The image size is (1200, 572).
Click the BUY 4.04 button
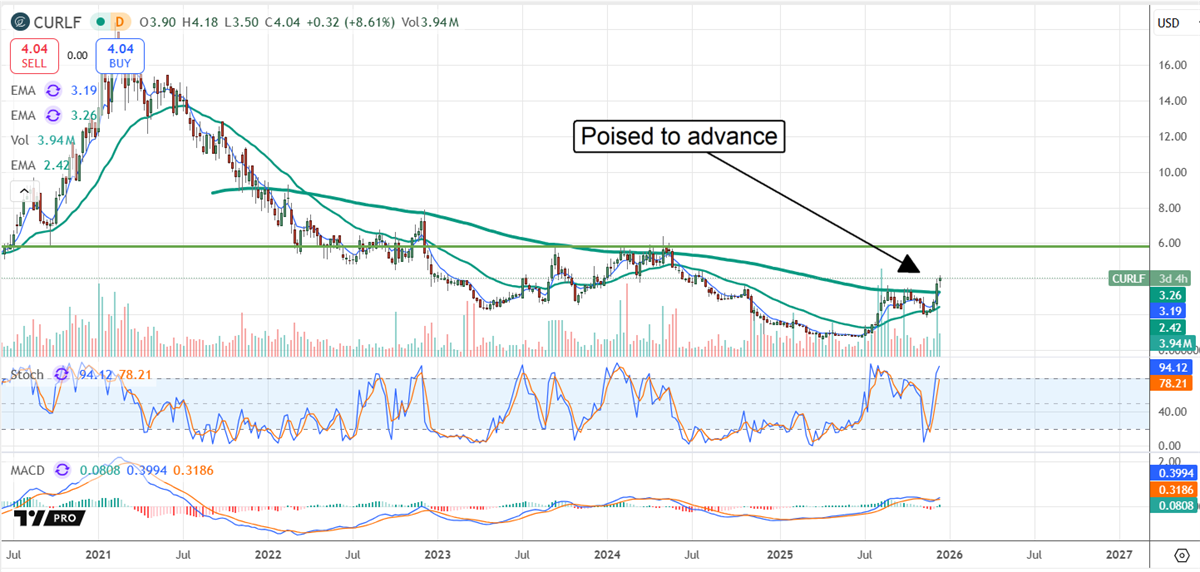pyautogui.click(x=121, y=56)
